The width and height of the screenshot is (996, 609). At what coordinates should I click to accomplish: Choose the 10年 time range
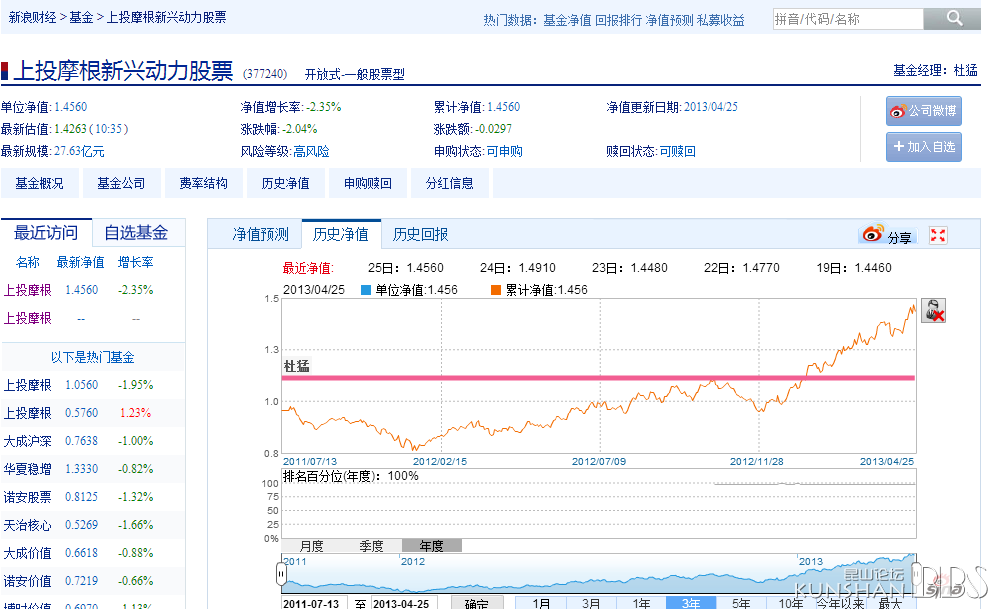[791, 603]
